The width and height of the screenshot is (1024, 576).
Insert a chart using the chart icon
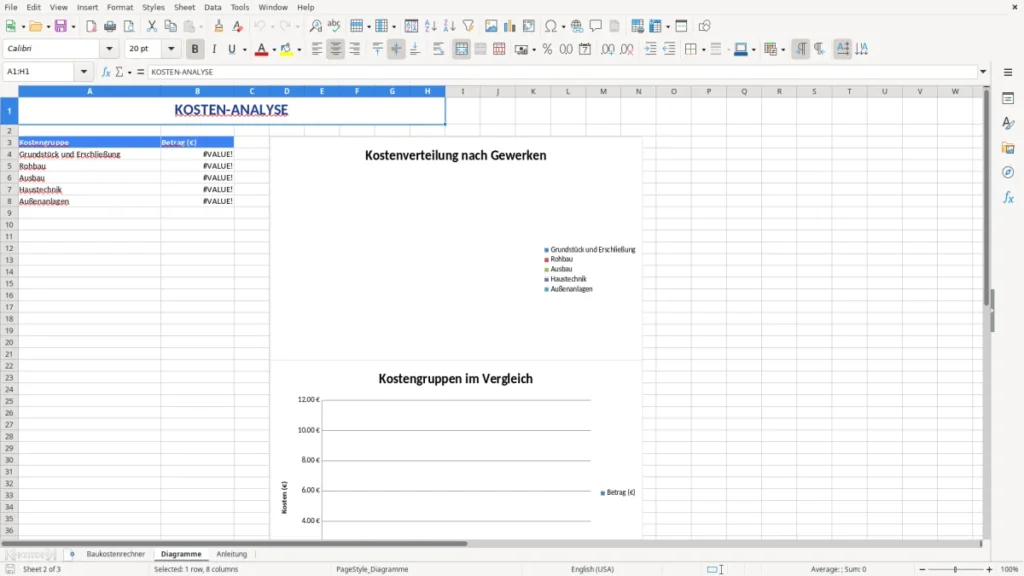[510, 26]
